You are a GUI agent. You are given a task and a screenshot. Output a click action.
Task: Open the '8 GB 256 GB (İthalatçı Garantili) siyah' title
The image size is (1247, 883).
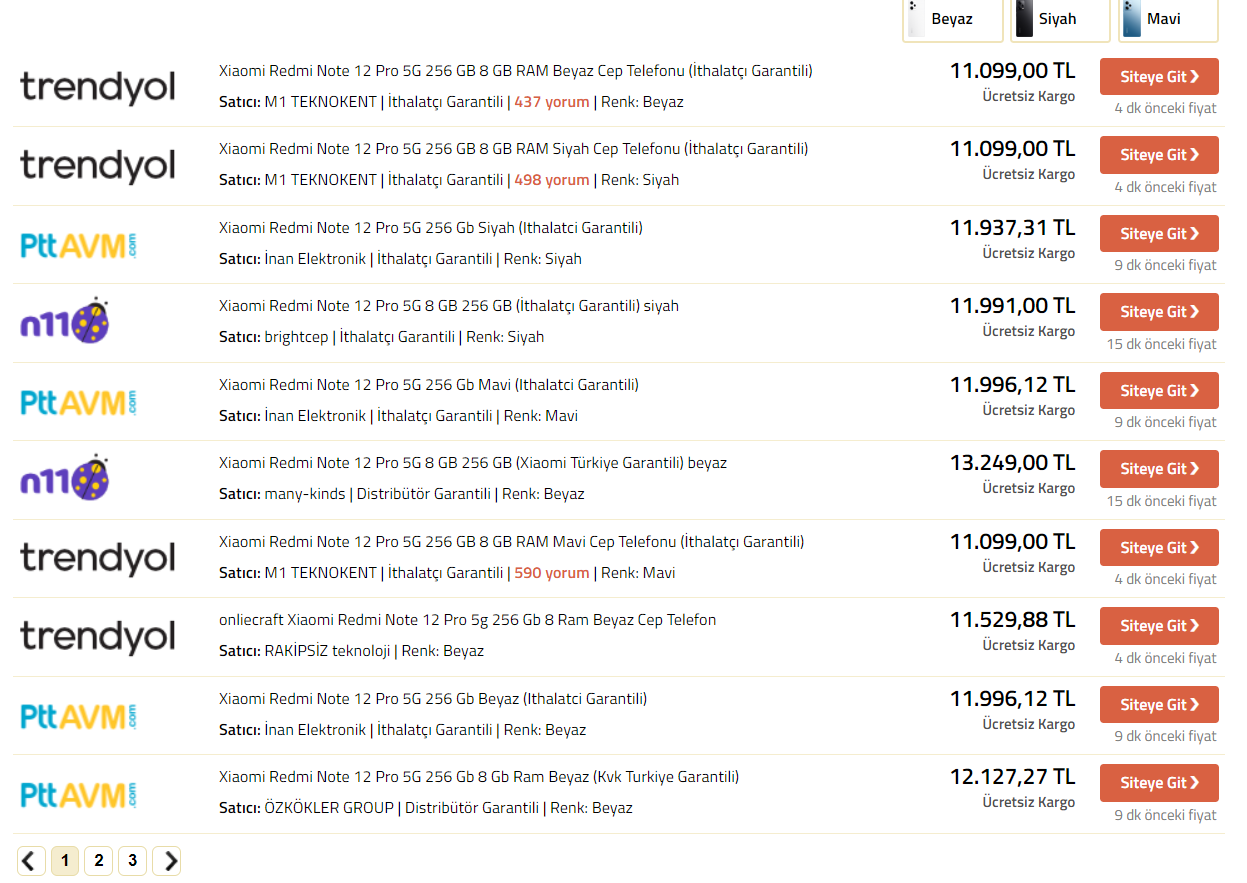(x=449, y=306)
